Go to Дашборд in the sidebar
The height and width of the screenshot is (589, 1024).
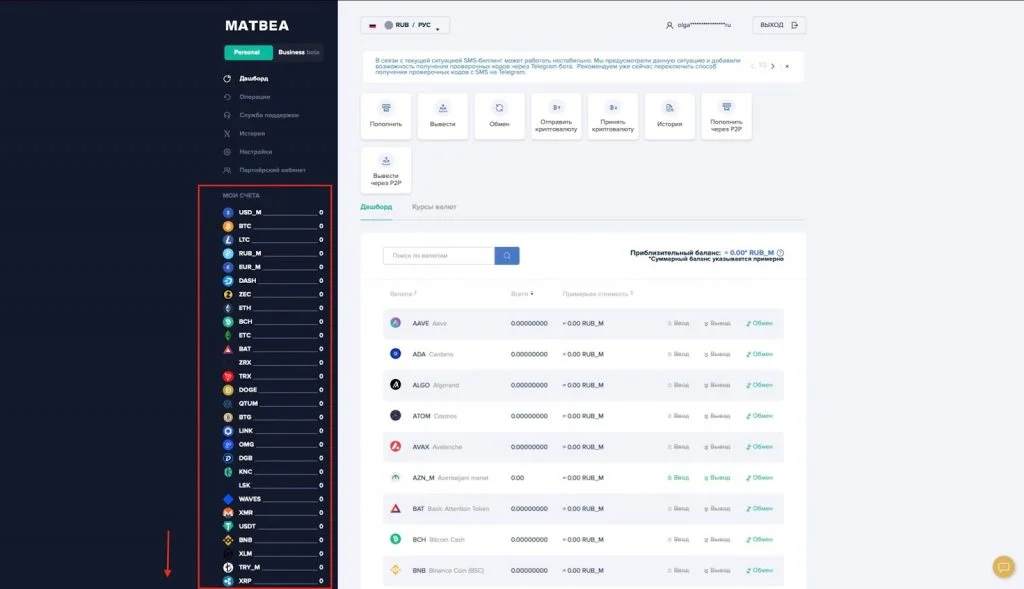[253, 78]
